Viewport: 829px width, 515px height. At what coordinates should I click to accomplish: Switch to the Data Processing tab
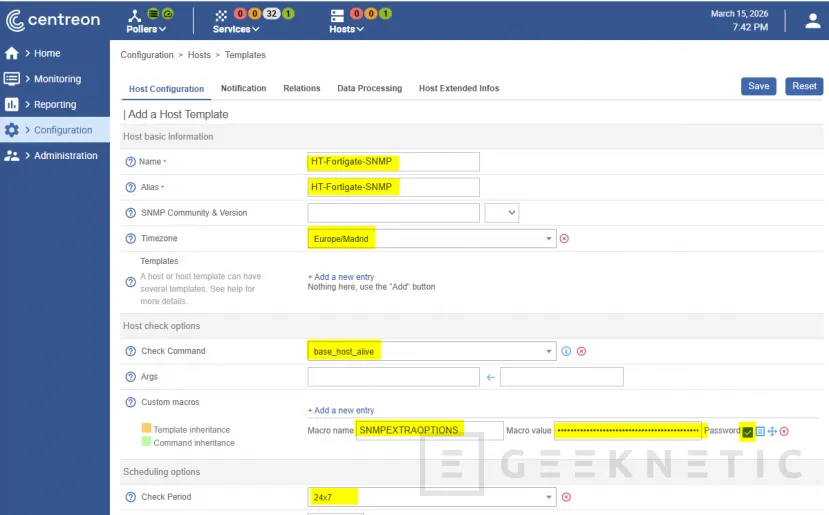(x=370, y=88)
